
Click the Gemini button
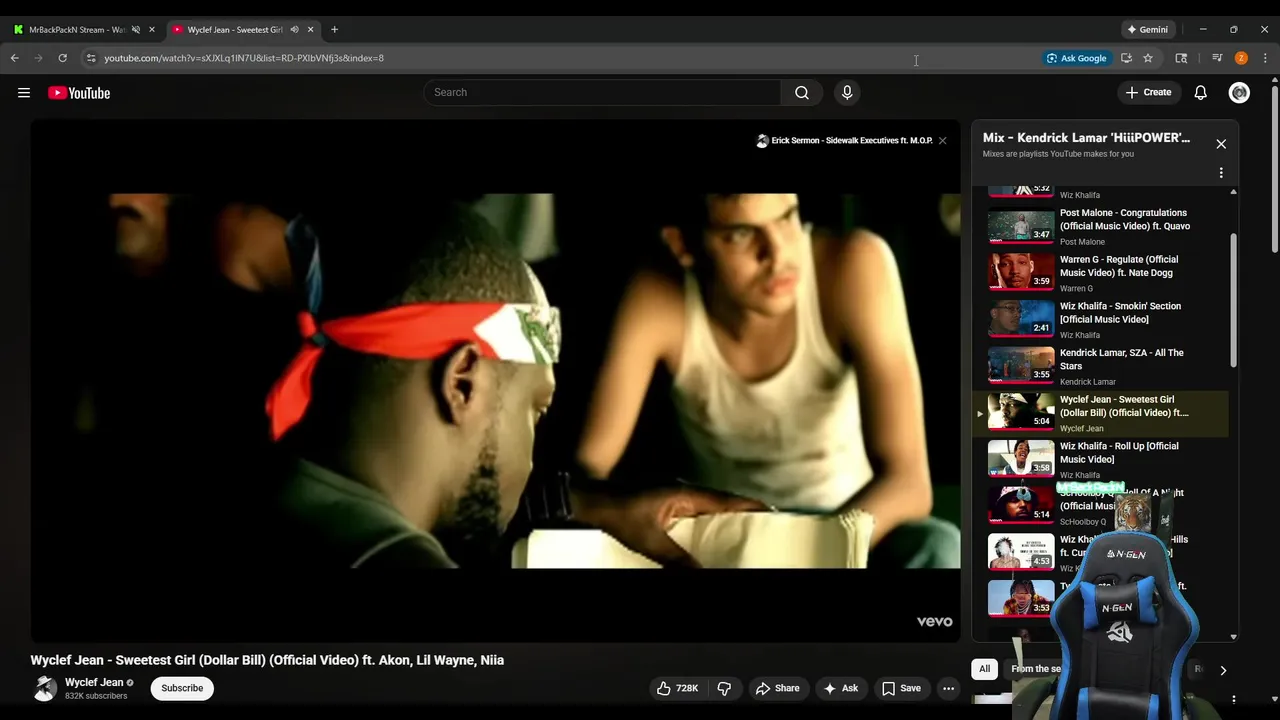[x=1148, y=30]
